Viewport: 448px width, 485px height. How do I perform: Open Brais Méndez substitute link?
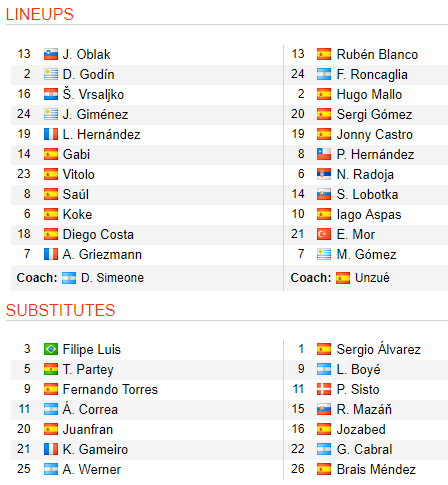pos(376,469)
